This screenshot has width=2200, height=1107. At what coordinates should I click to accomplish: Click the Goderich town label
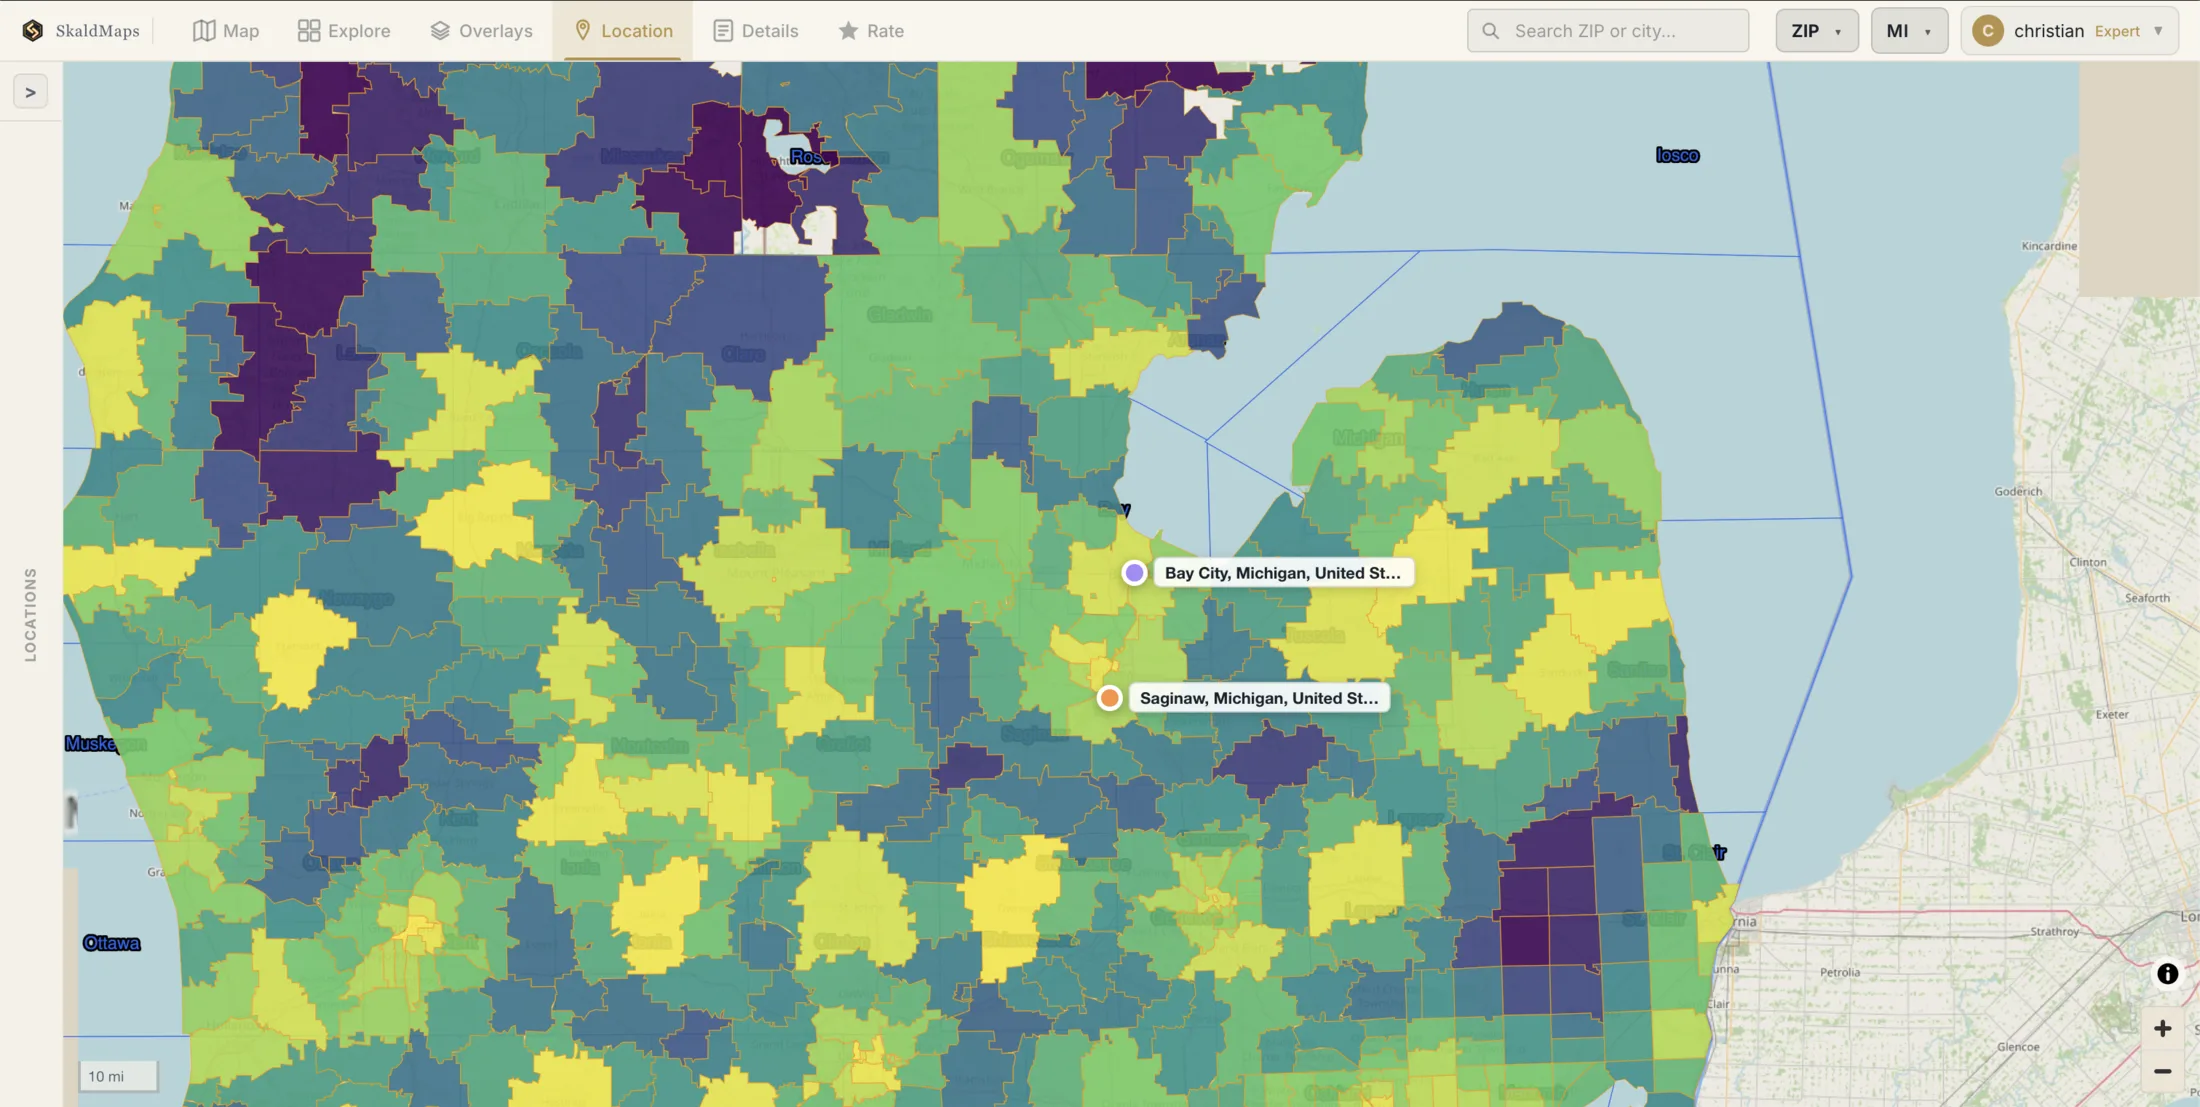click(x=2018, y=491)
